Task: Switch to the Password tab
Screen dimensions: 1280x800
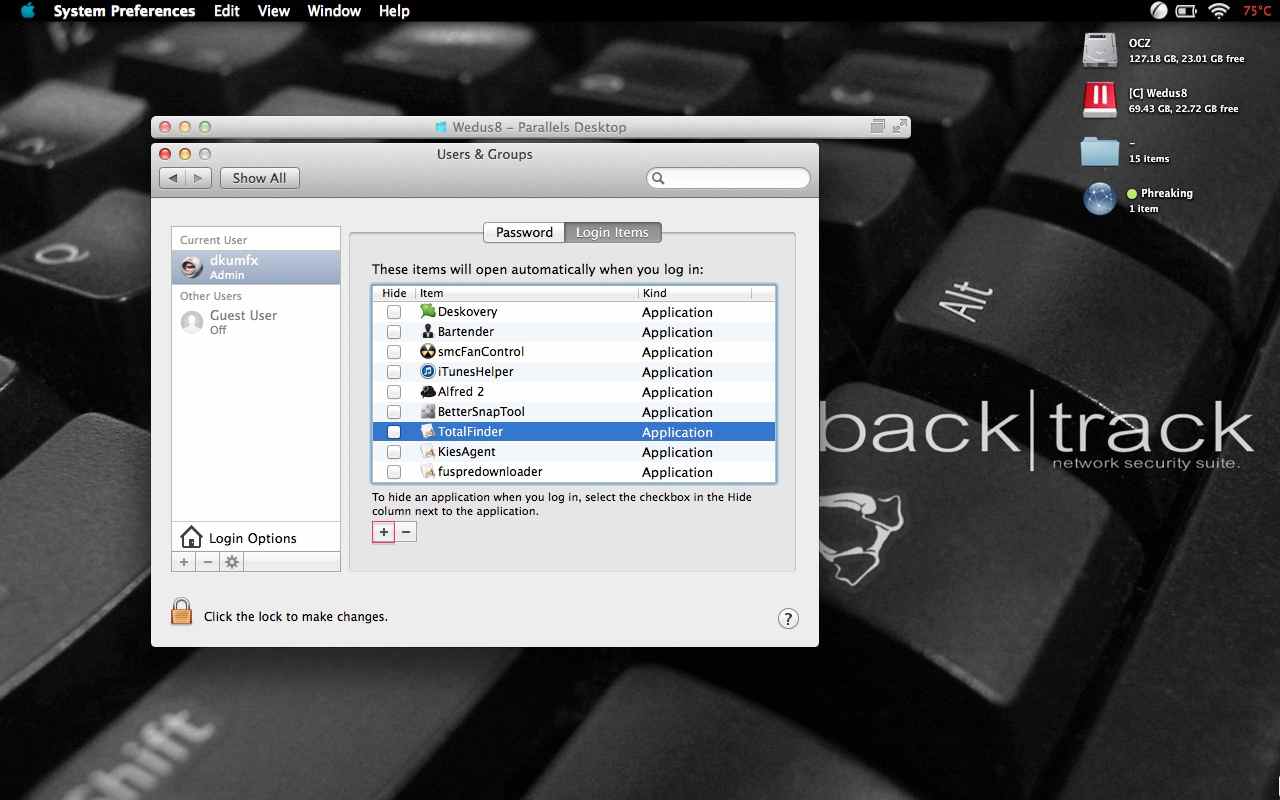Action: [524, 232]
